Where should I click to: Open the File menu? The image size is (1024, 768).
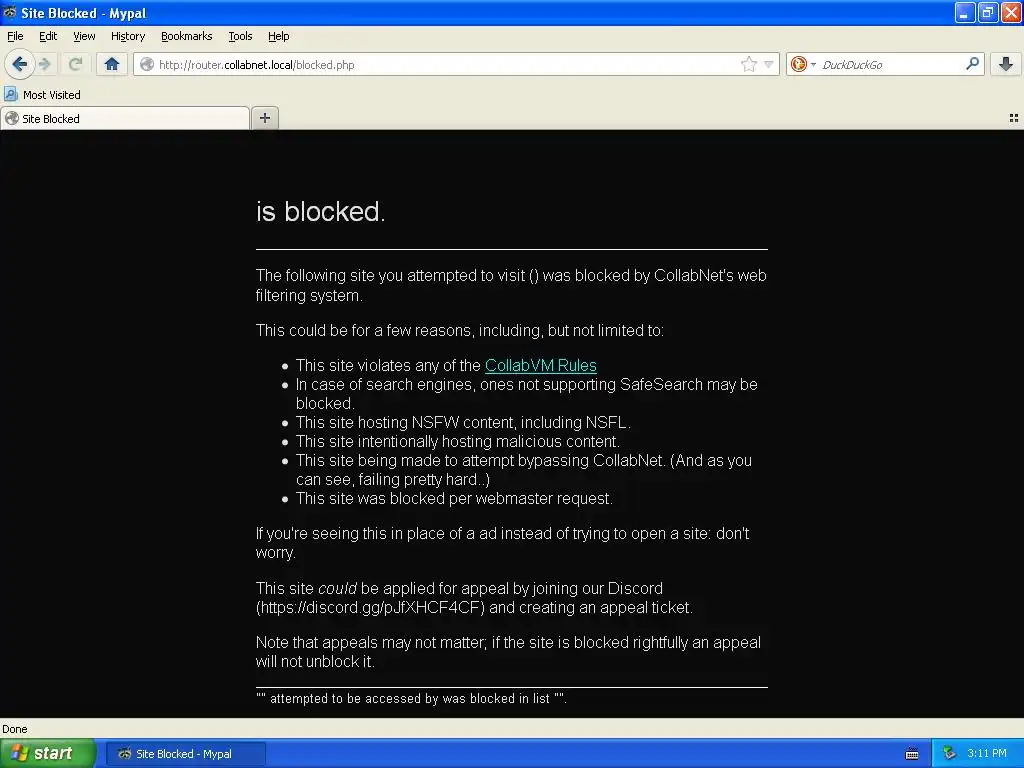[15, 36]
